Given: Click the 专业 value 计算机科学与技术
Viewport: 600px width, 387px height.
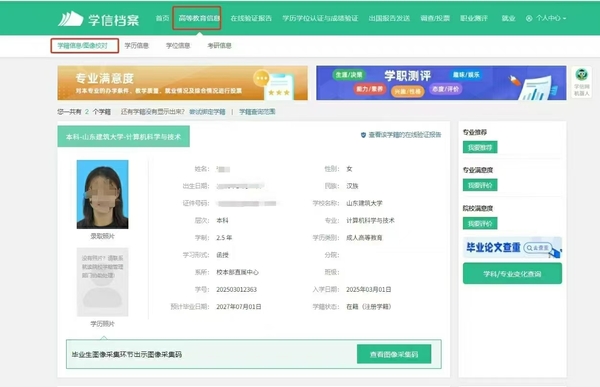Looking at the screenshot, I should click(x=370, y=220).
